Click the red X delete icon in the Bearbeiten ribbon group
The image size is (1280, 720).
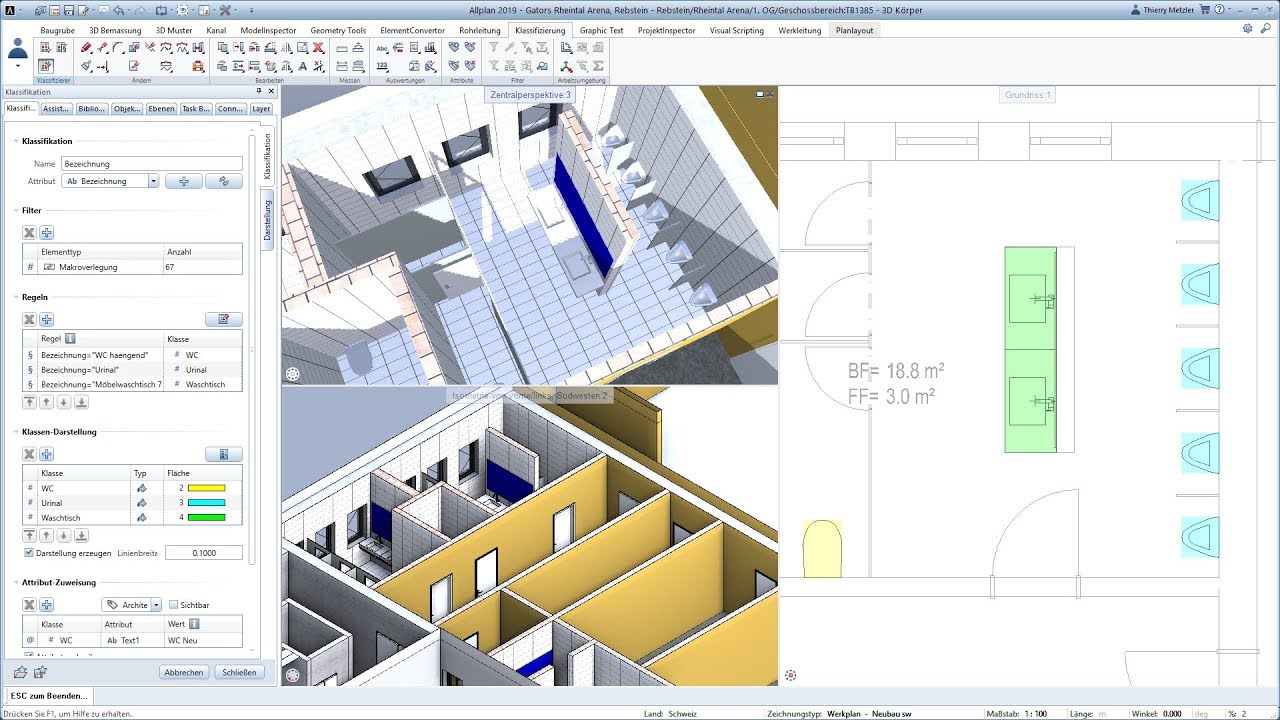318,47
